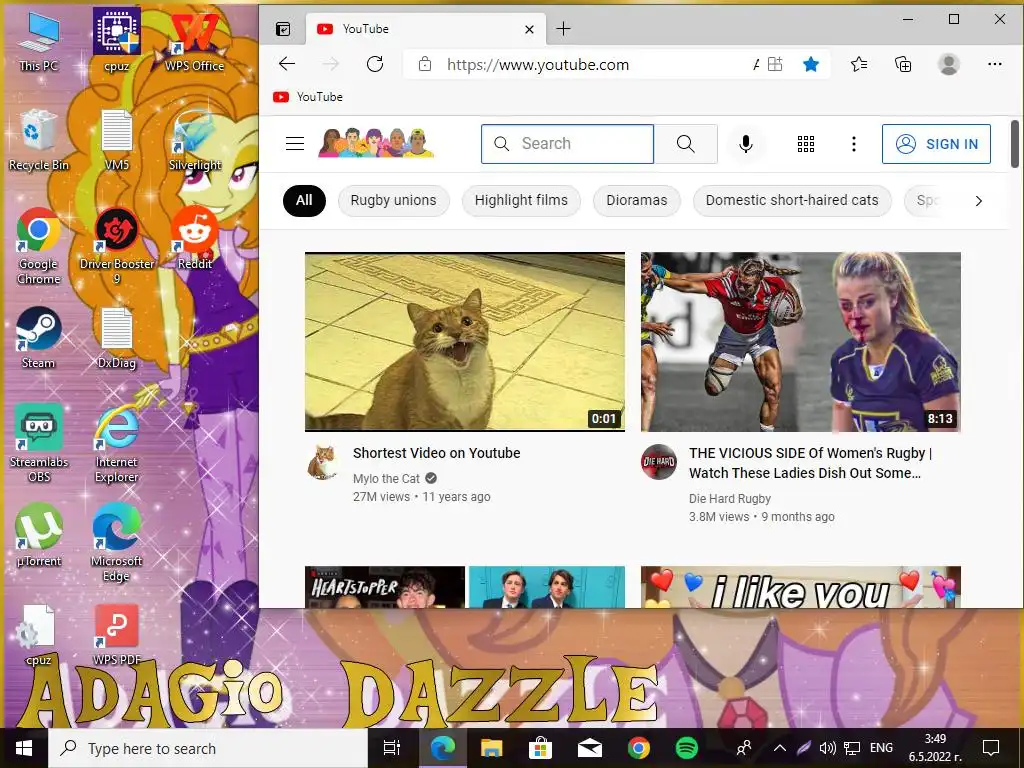Open the cat video thumbnail
The width and height of the screenshot is (1024, 768).
tap(465, 342)
